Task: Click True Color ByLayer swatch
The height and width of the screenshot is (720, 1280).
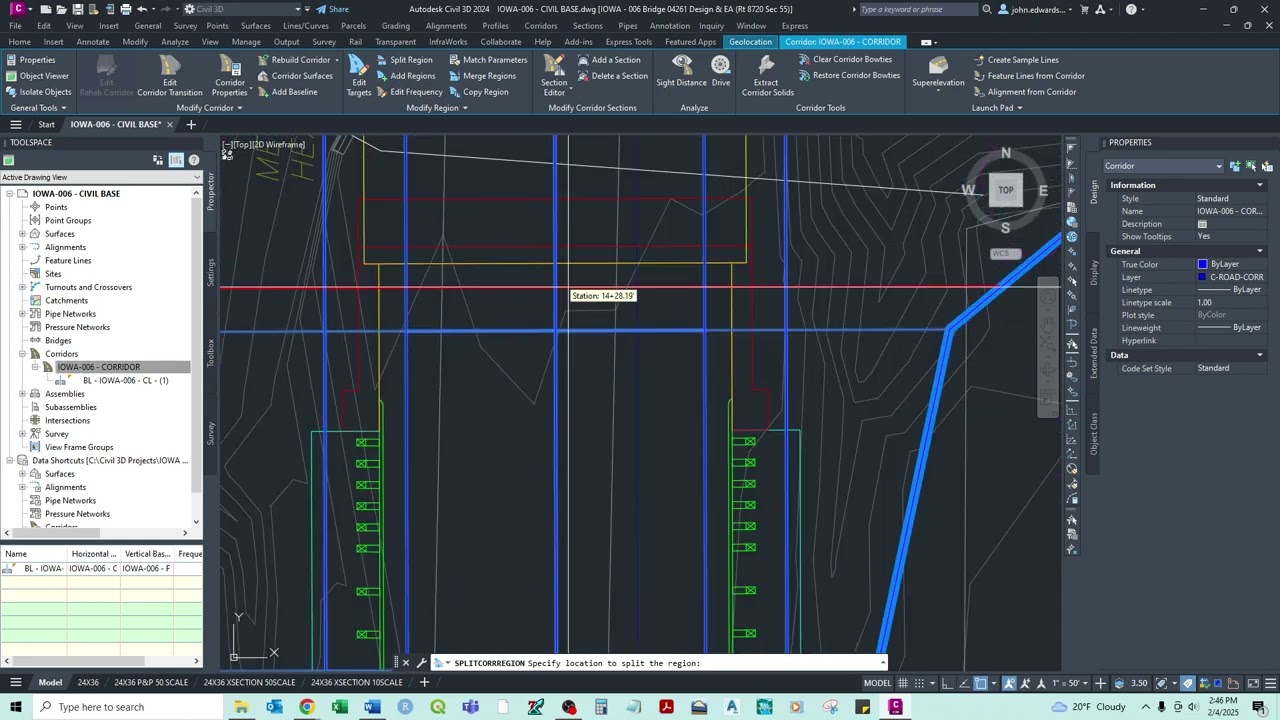Action: (1202, 264)
